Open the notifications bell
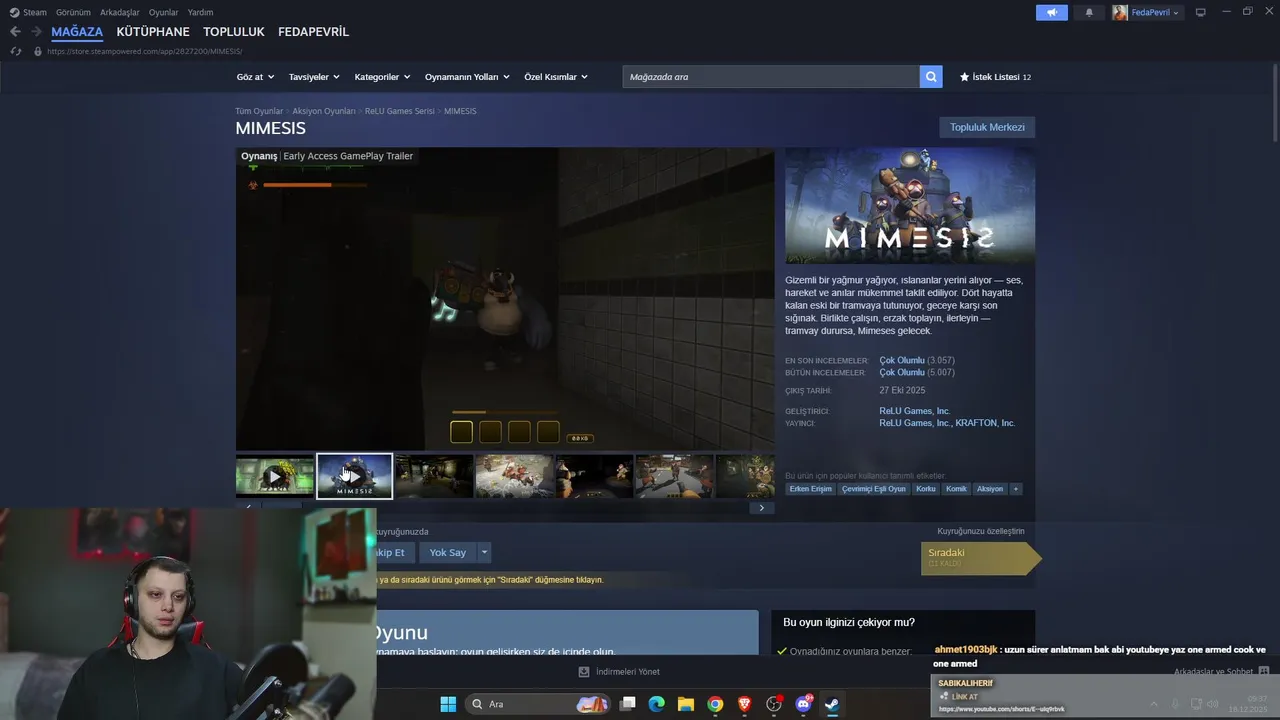1280x720 pixels. click(x=1089, y=12)
